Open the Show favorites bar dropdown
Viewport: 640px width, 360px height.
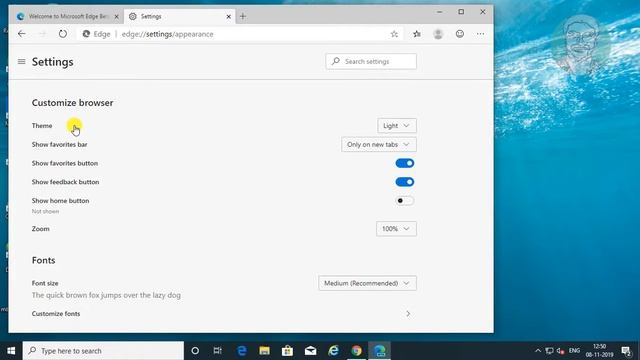pos(379,144)
